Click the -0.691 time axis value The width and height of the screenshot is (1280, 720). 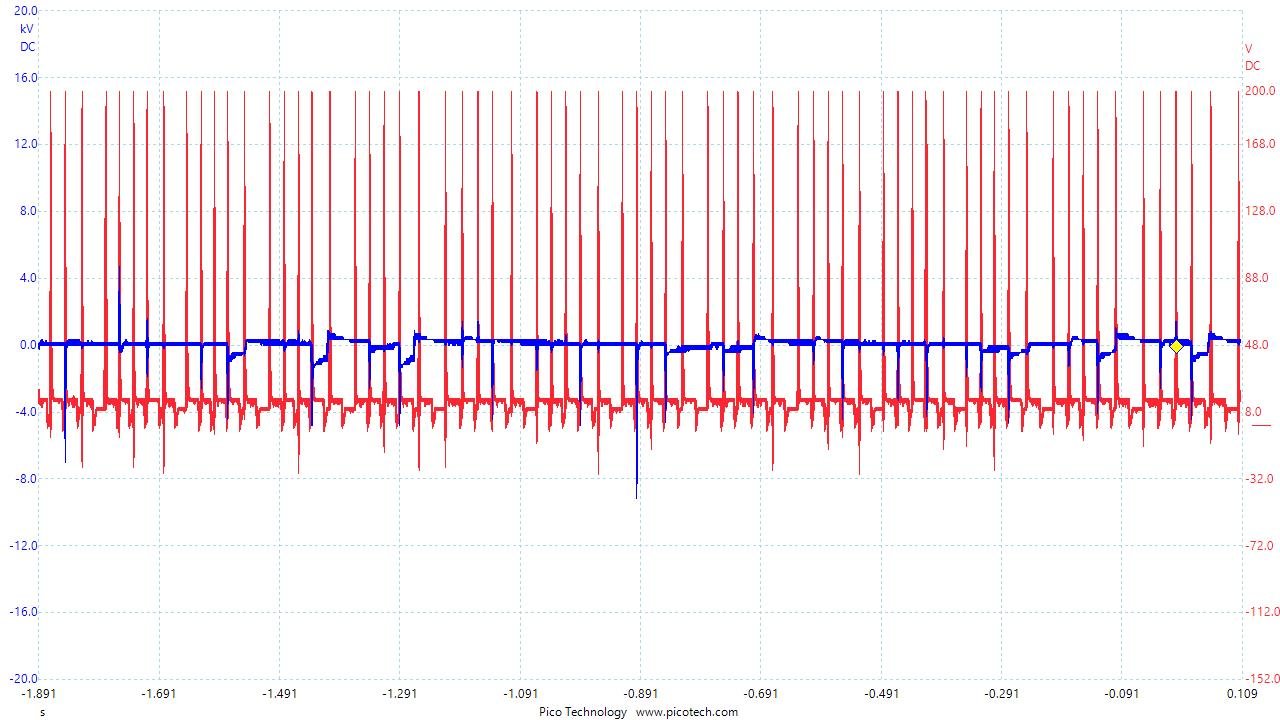click(760, 693)
